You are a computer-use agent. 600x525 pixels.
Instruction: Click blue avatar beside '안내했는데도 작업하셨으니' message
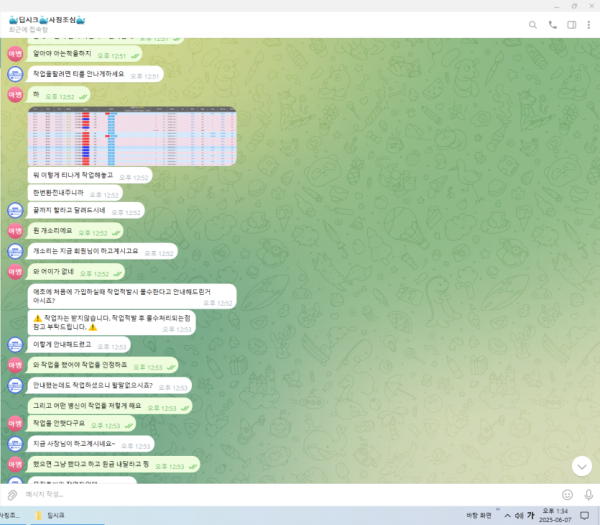(x=15, y=385)
